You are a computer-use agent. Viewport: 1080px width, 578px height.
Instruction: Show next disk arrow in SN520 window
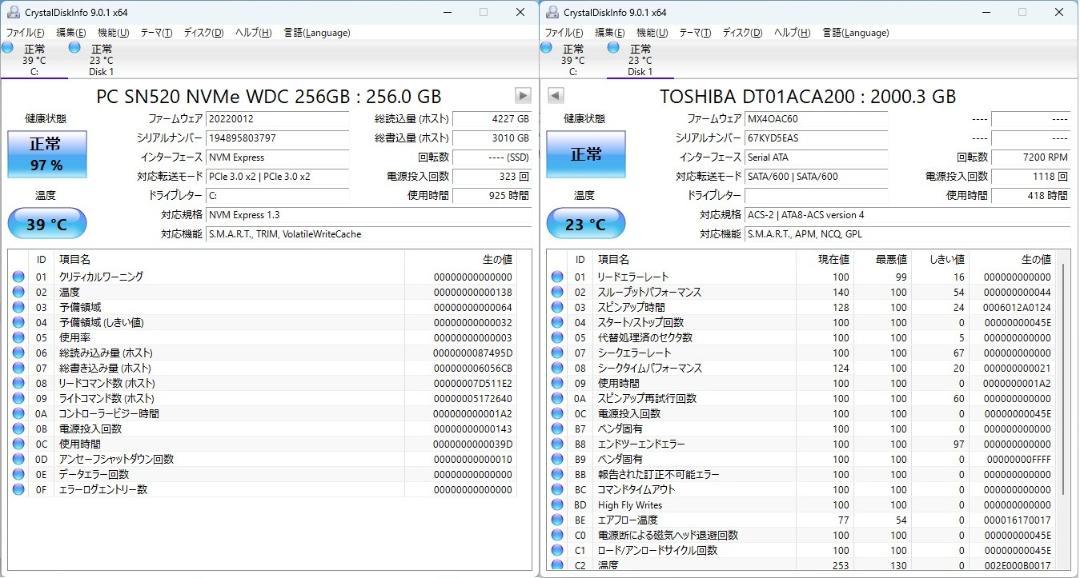523,96
